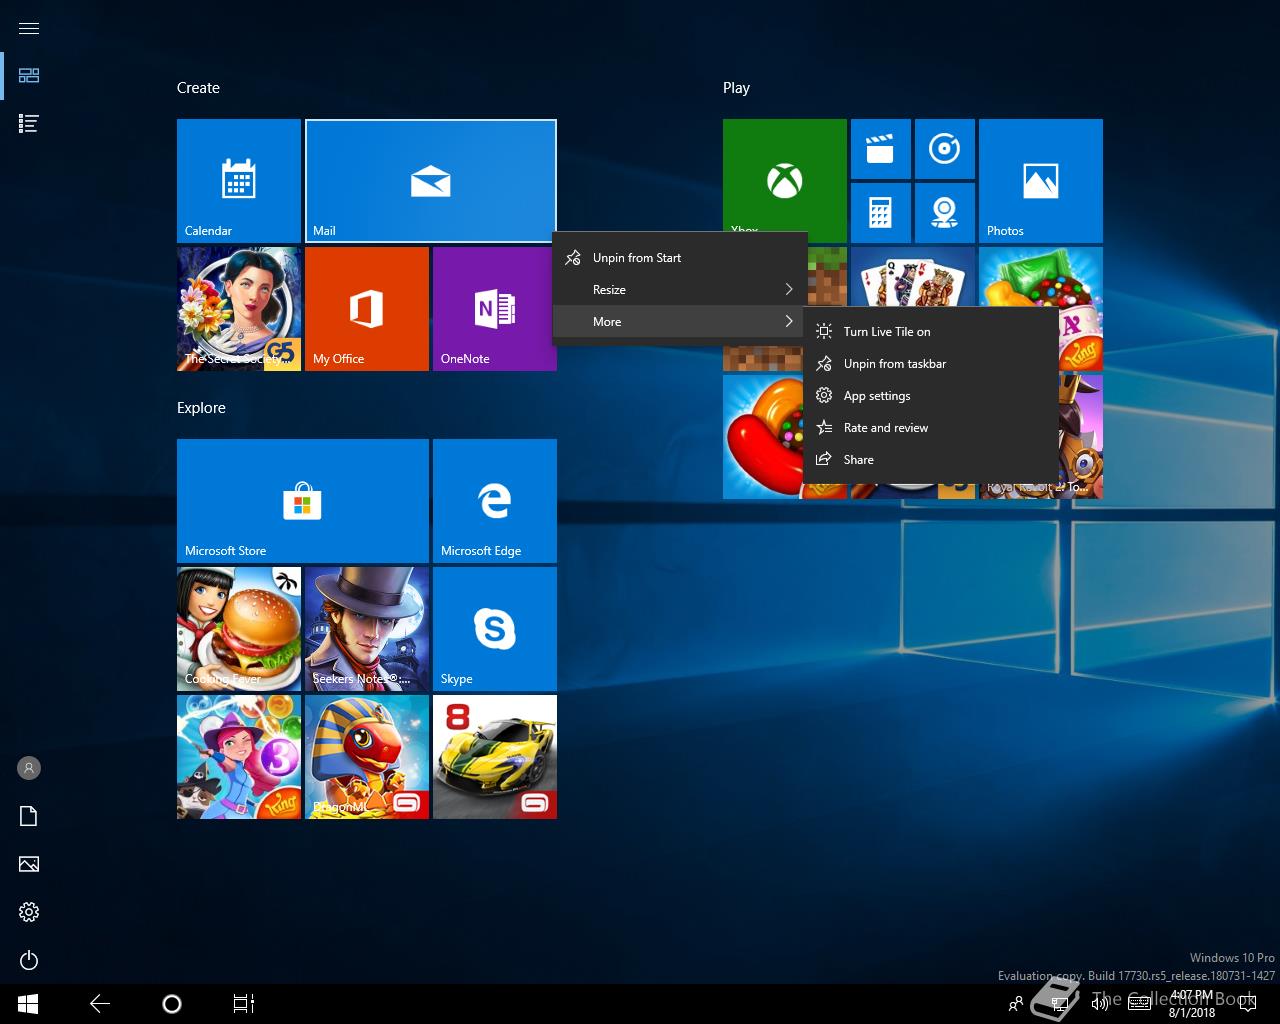Click the Create group heading

pyautogui.click(x=198, y=88)
